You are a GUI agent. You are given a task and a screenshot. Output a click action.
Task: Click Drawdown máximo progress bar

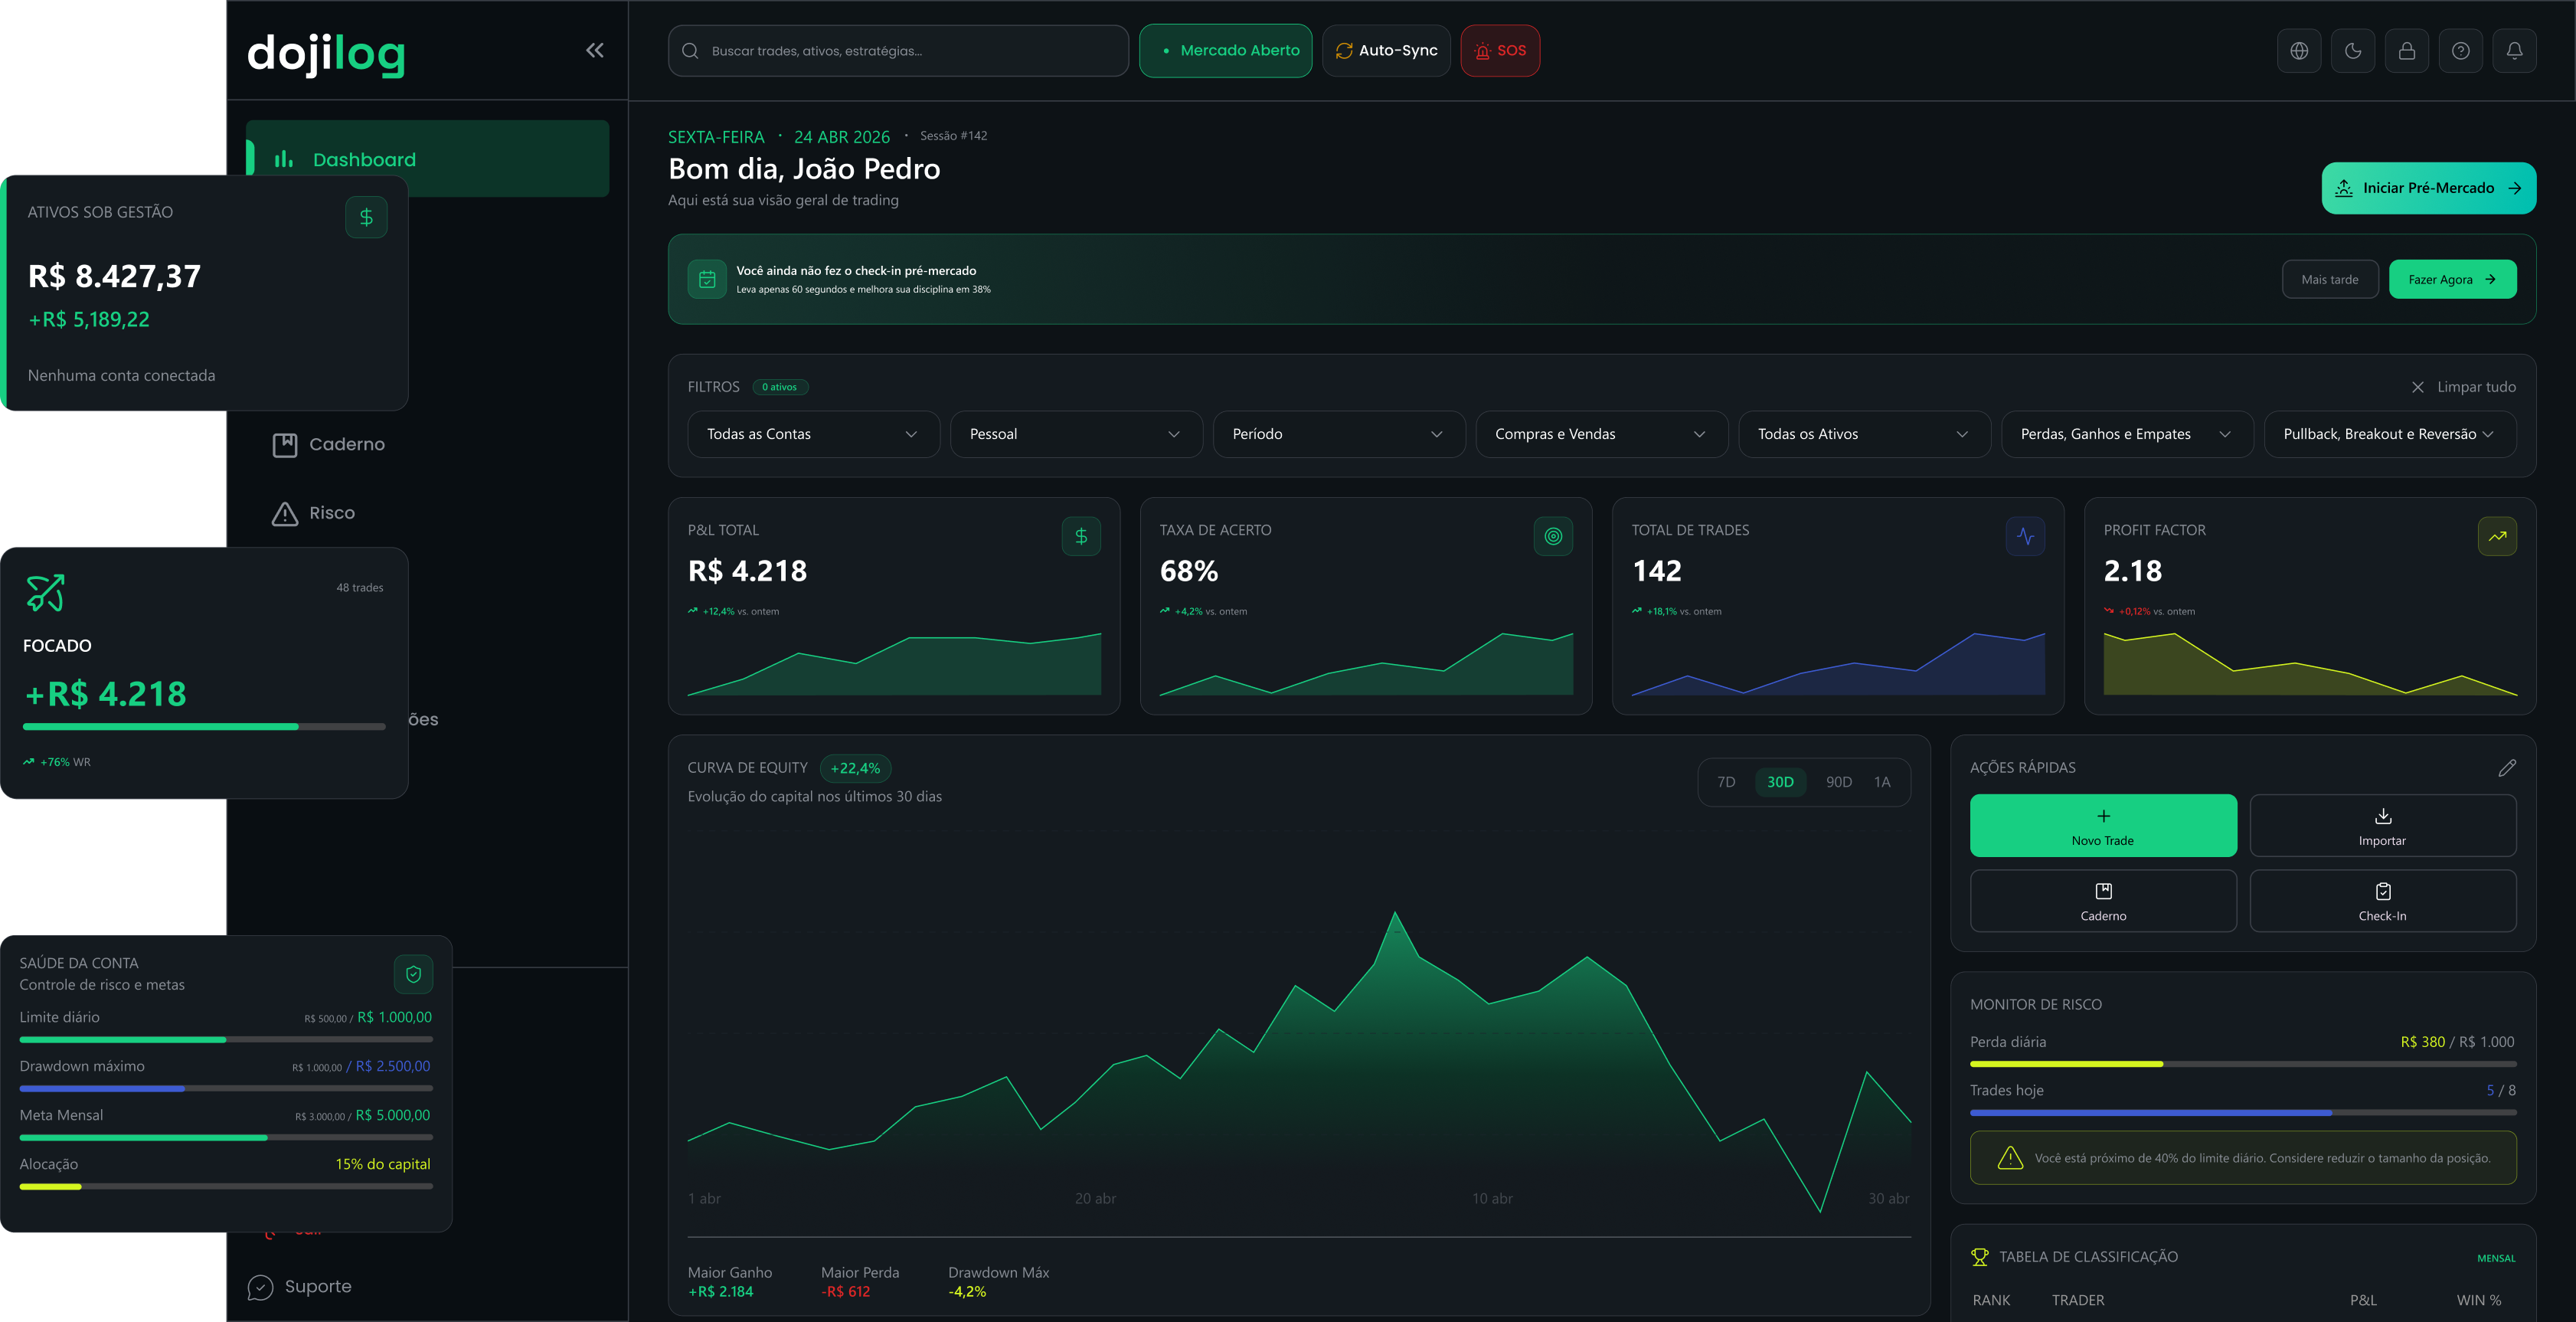226,1088
